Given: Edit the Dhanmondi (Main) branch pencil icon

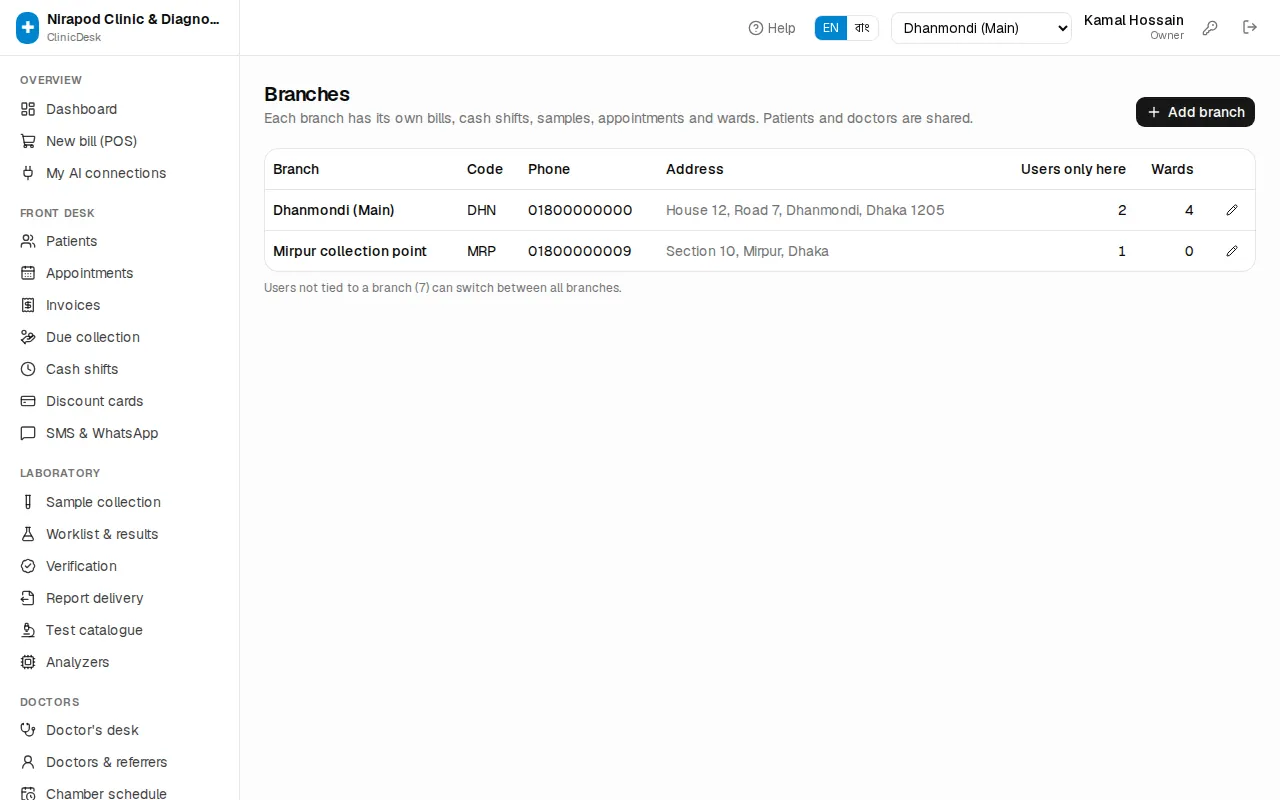Looking at the screenshot, I should coord(1232,210).
